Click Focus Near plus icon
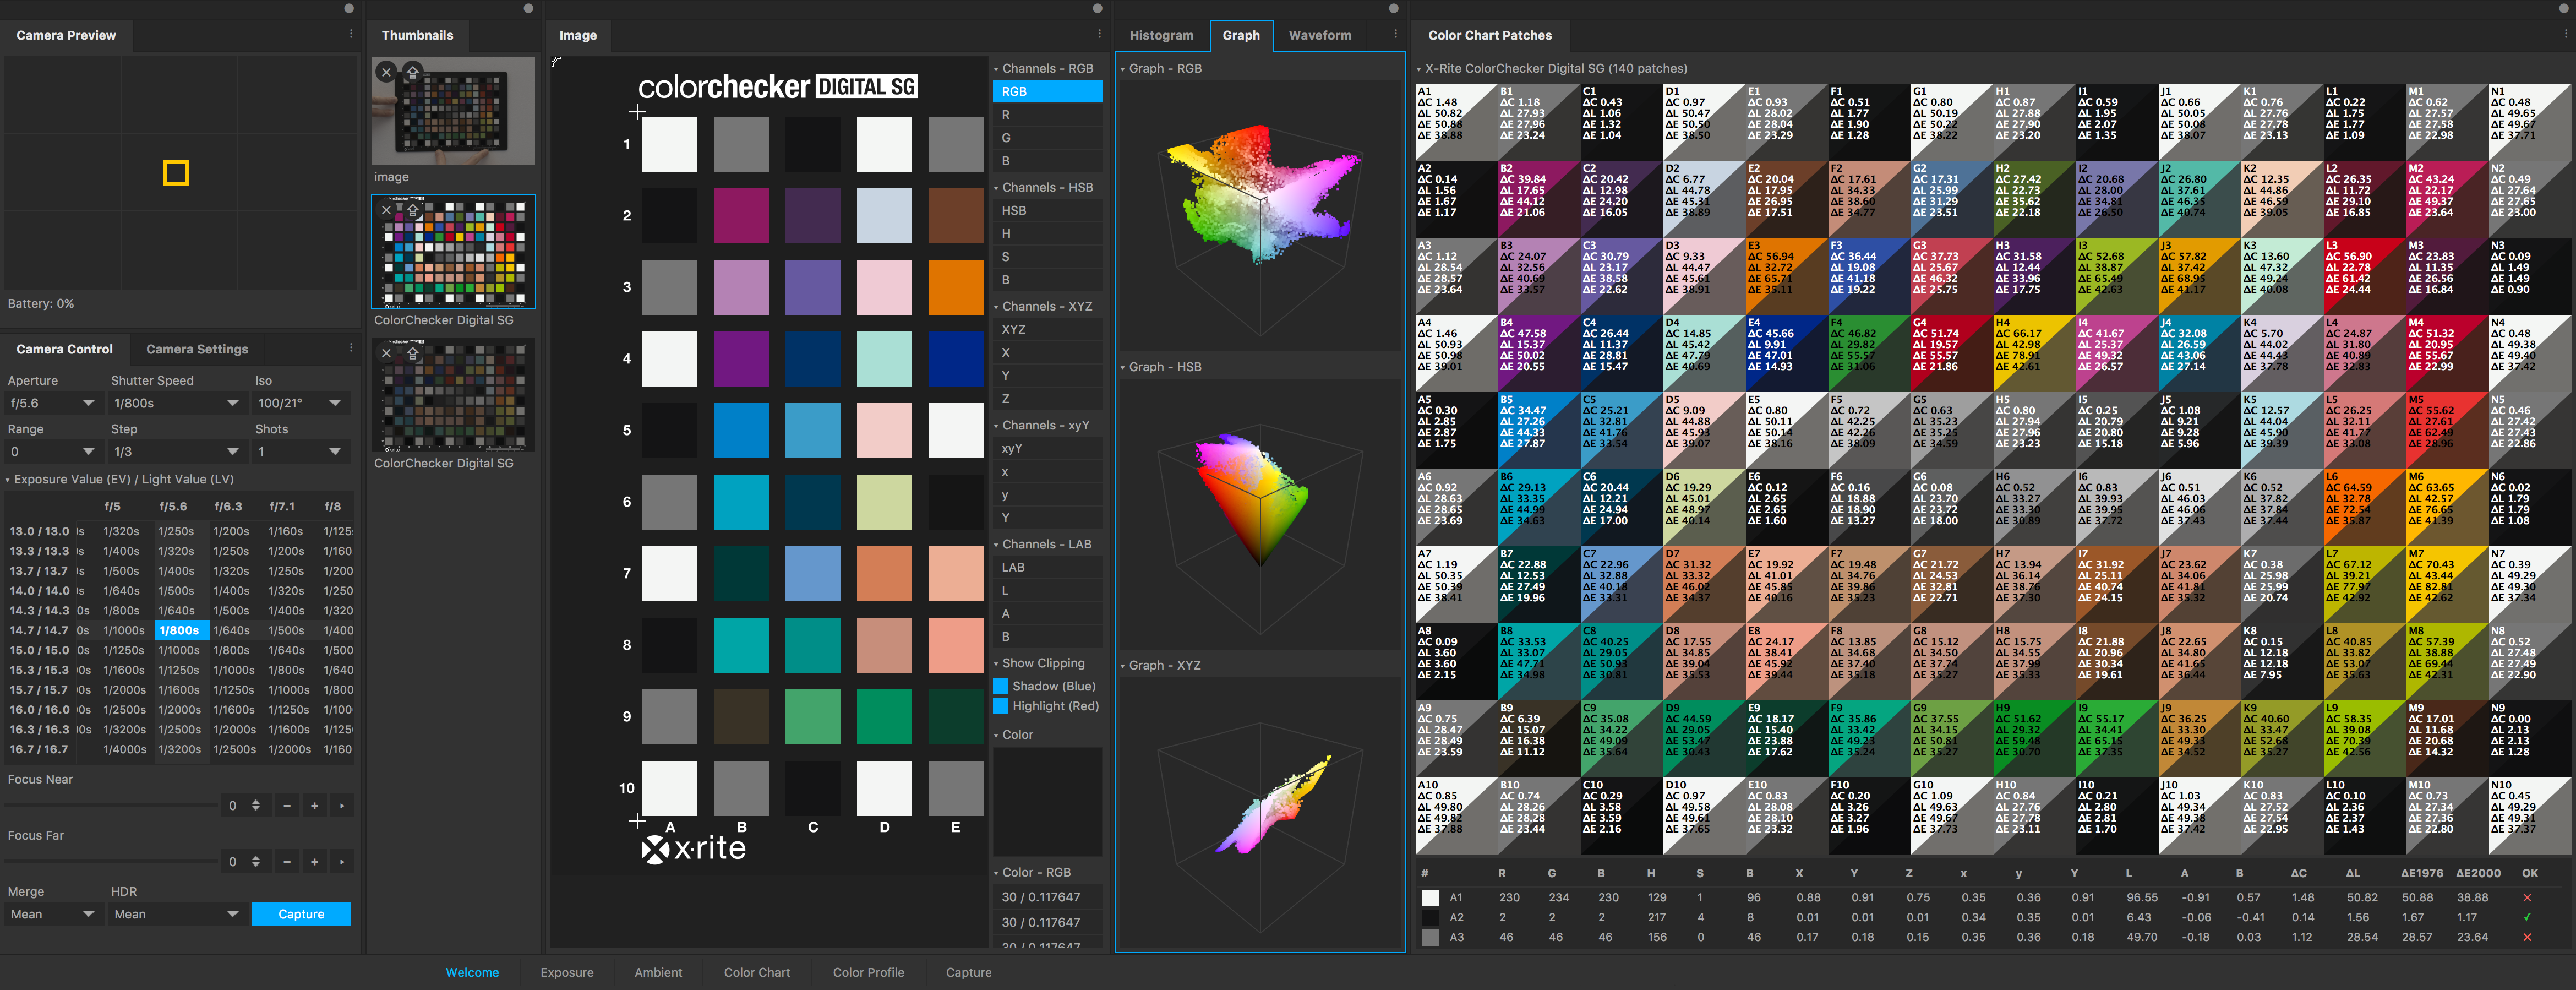This screenshot has height=990, width=2576. [x=314, y=806]
